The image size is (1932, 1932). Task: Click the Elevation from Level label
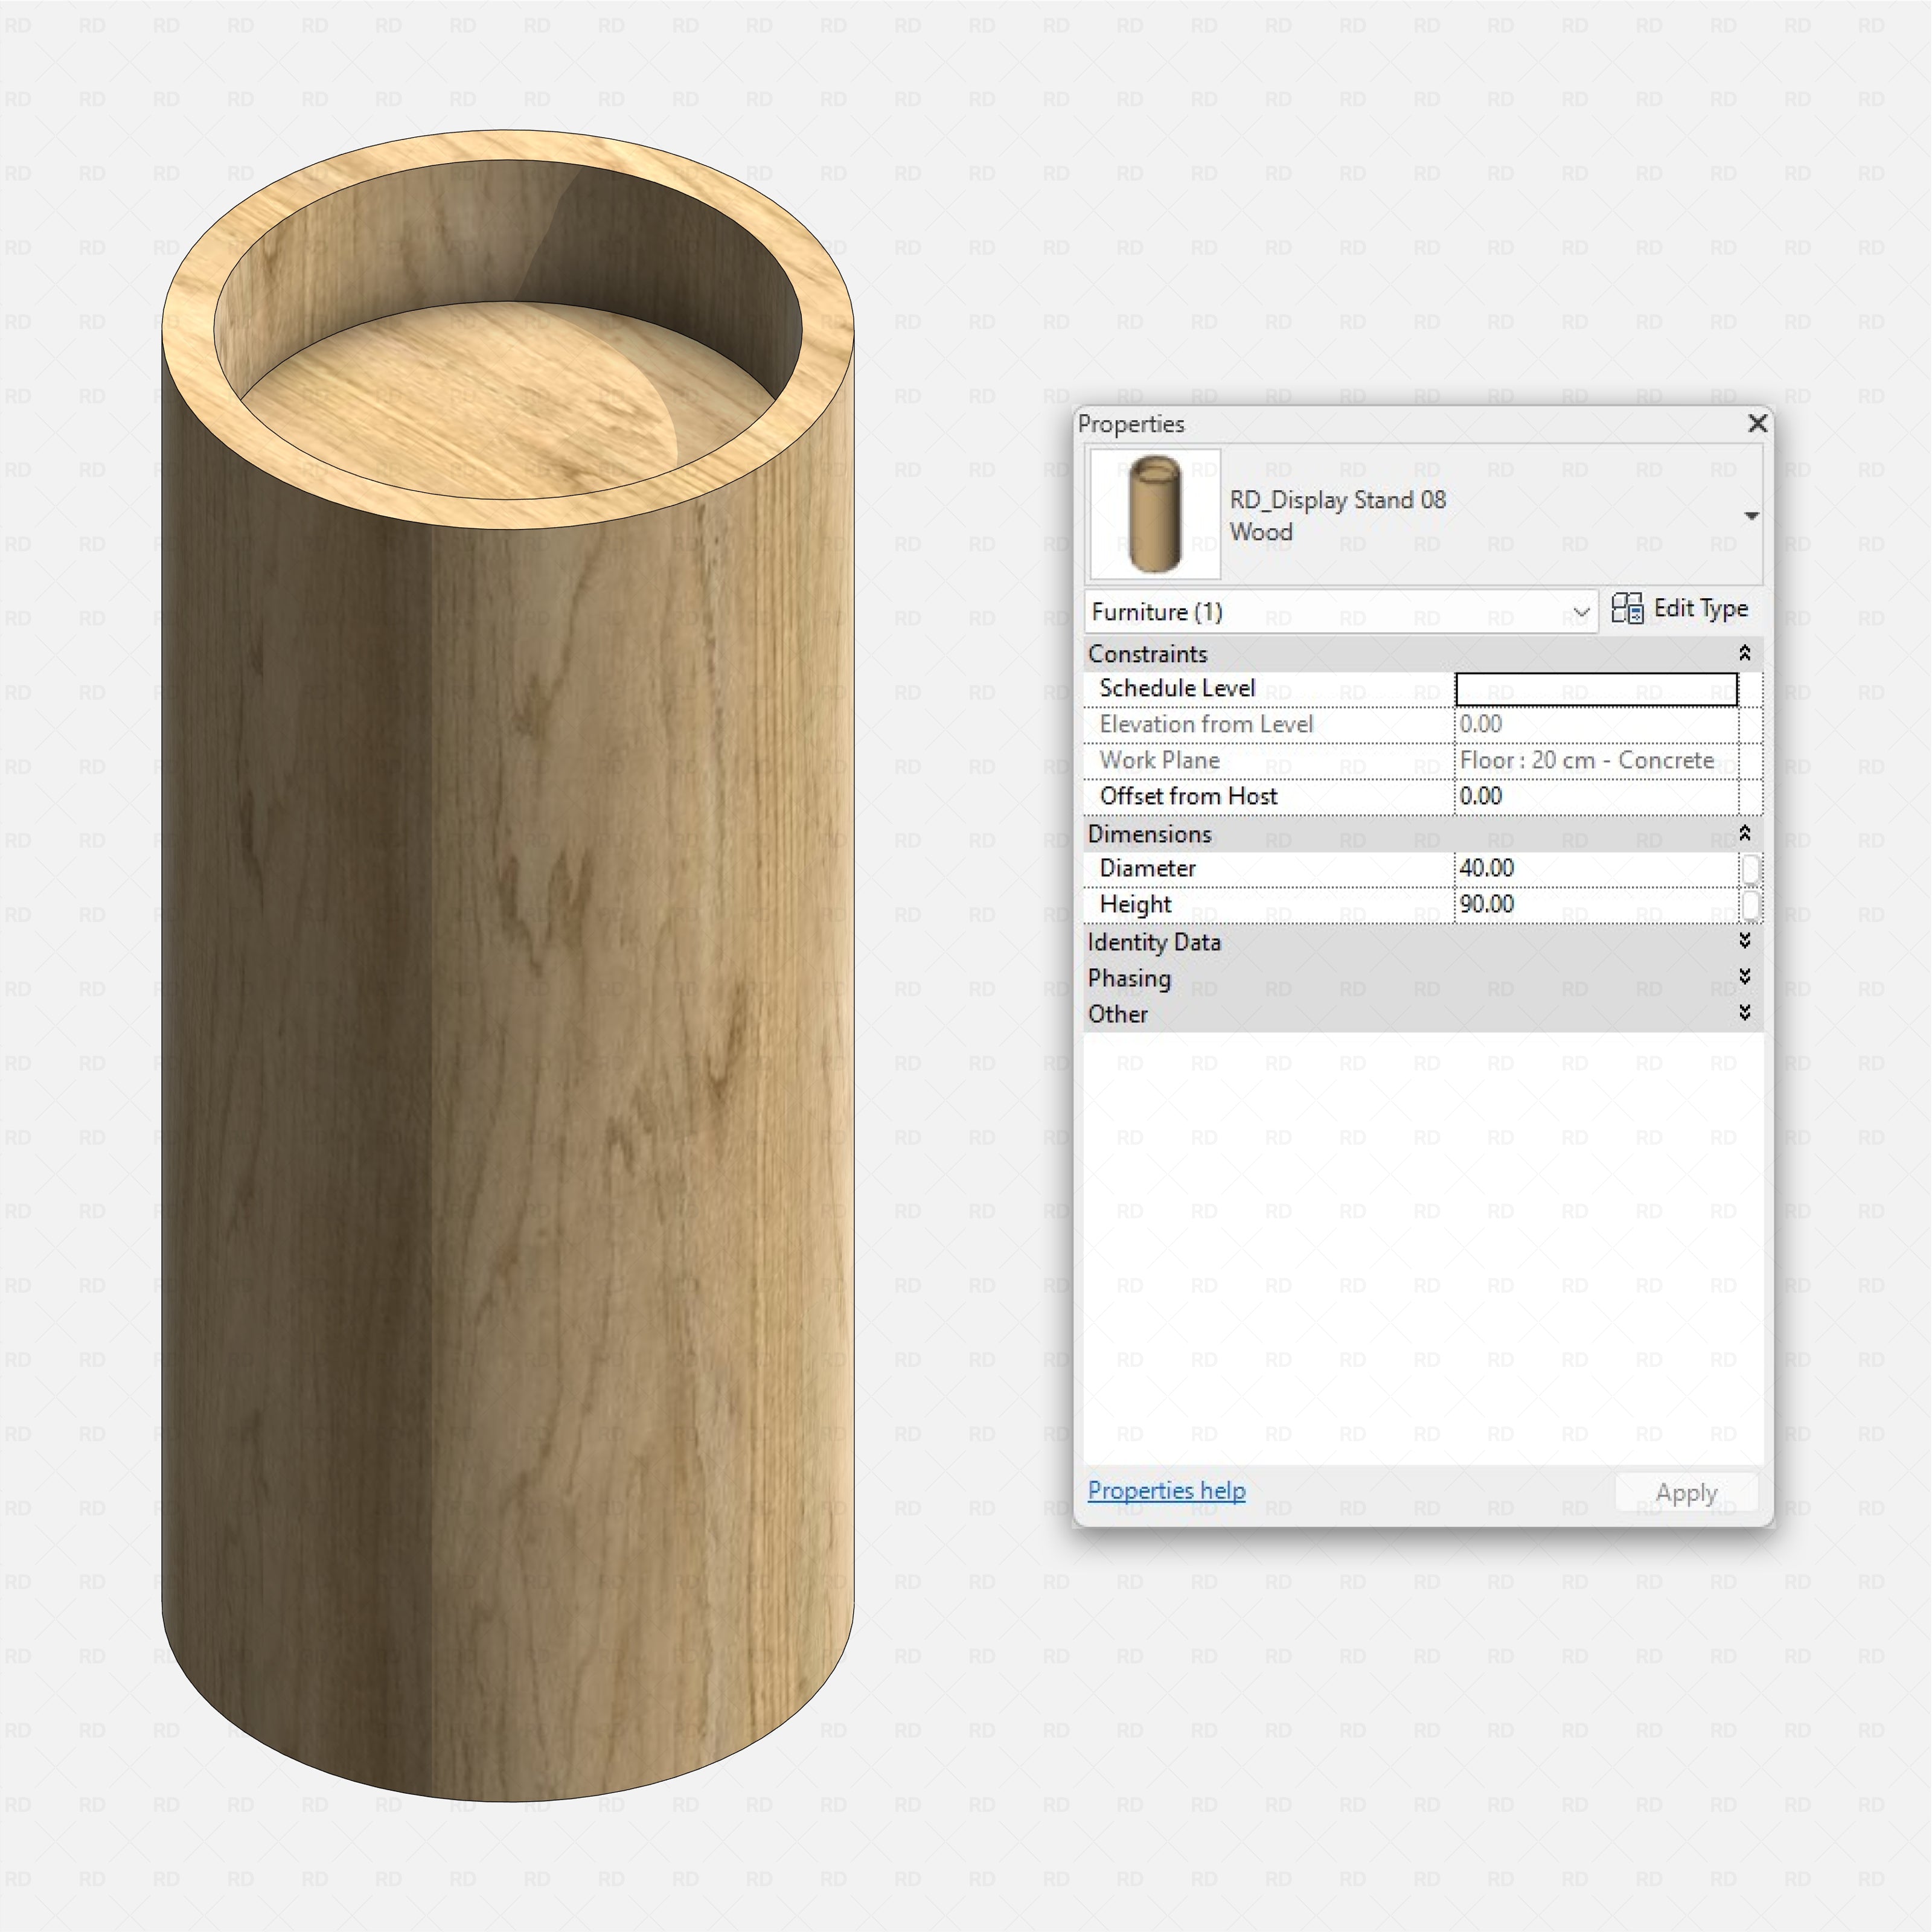point(1206,725)
